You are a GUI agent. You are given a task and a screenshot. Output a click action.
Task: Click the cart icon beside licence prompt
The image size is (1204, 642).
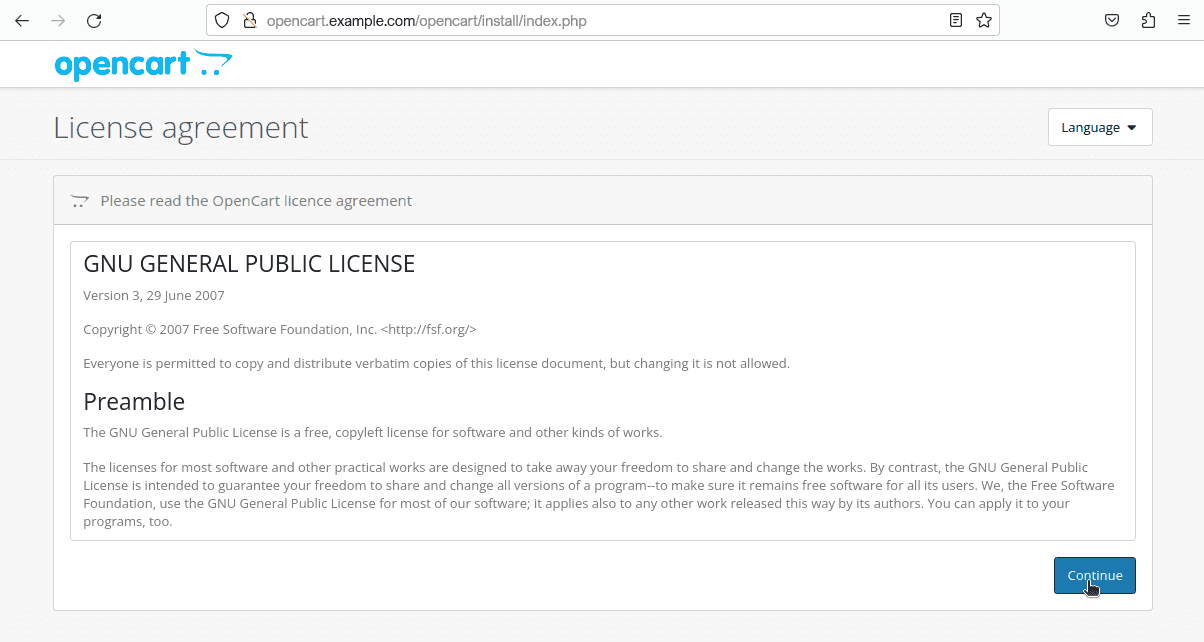tap(80, 201)
